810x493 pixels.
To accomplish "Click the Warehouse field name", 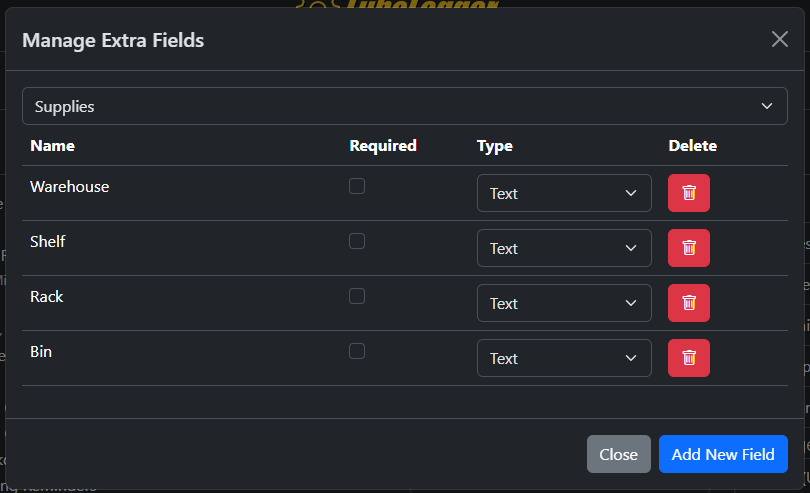I will tap(69, 187).
